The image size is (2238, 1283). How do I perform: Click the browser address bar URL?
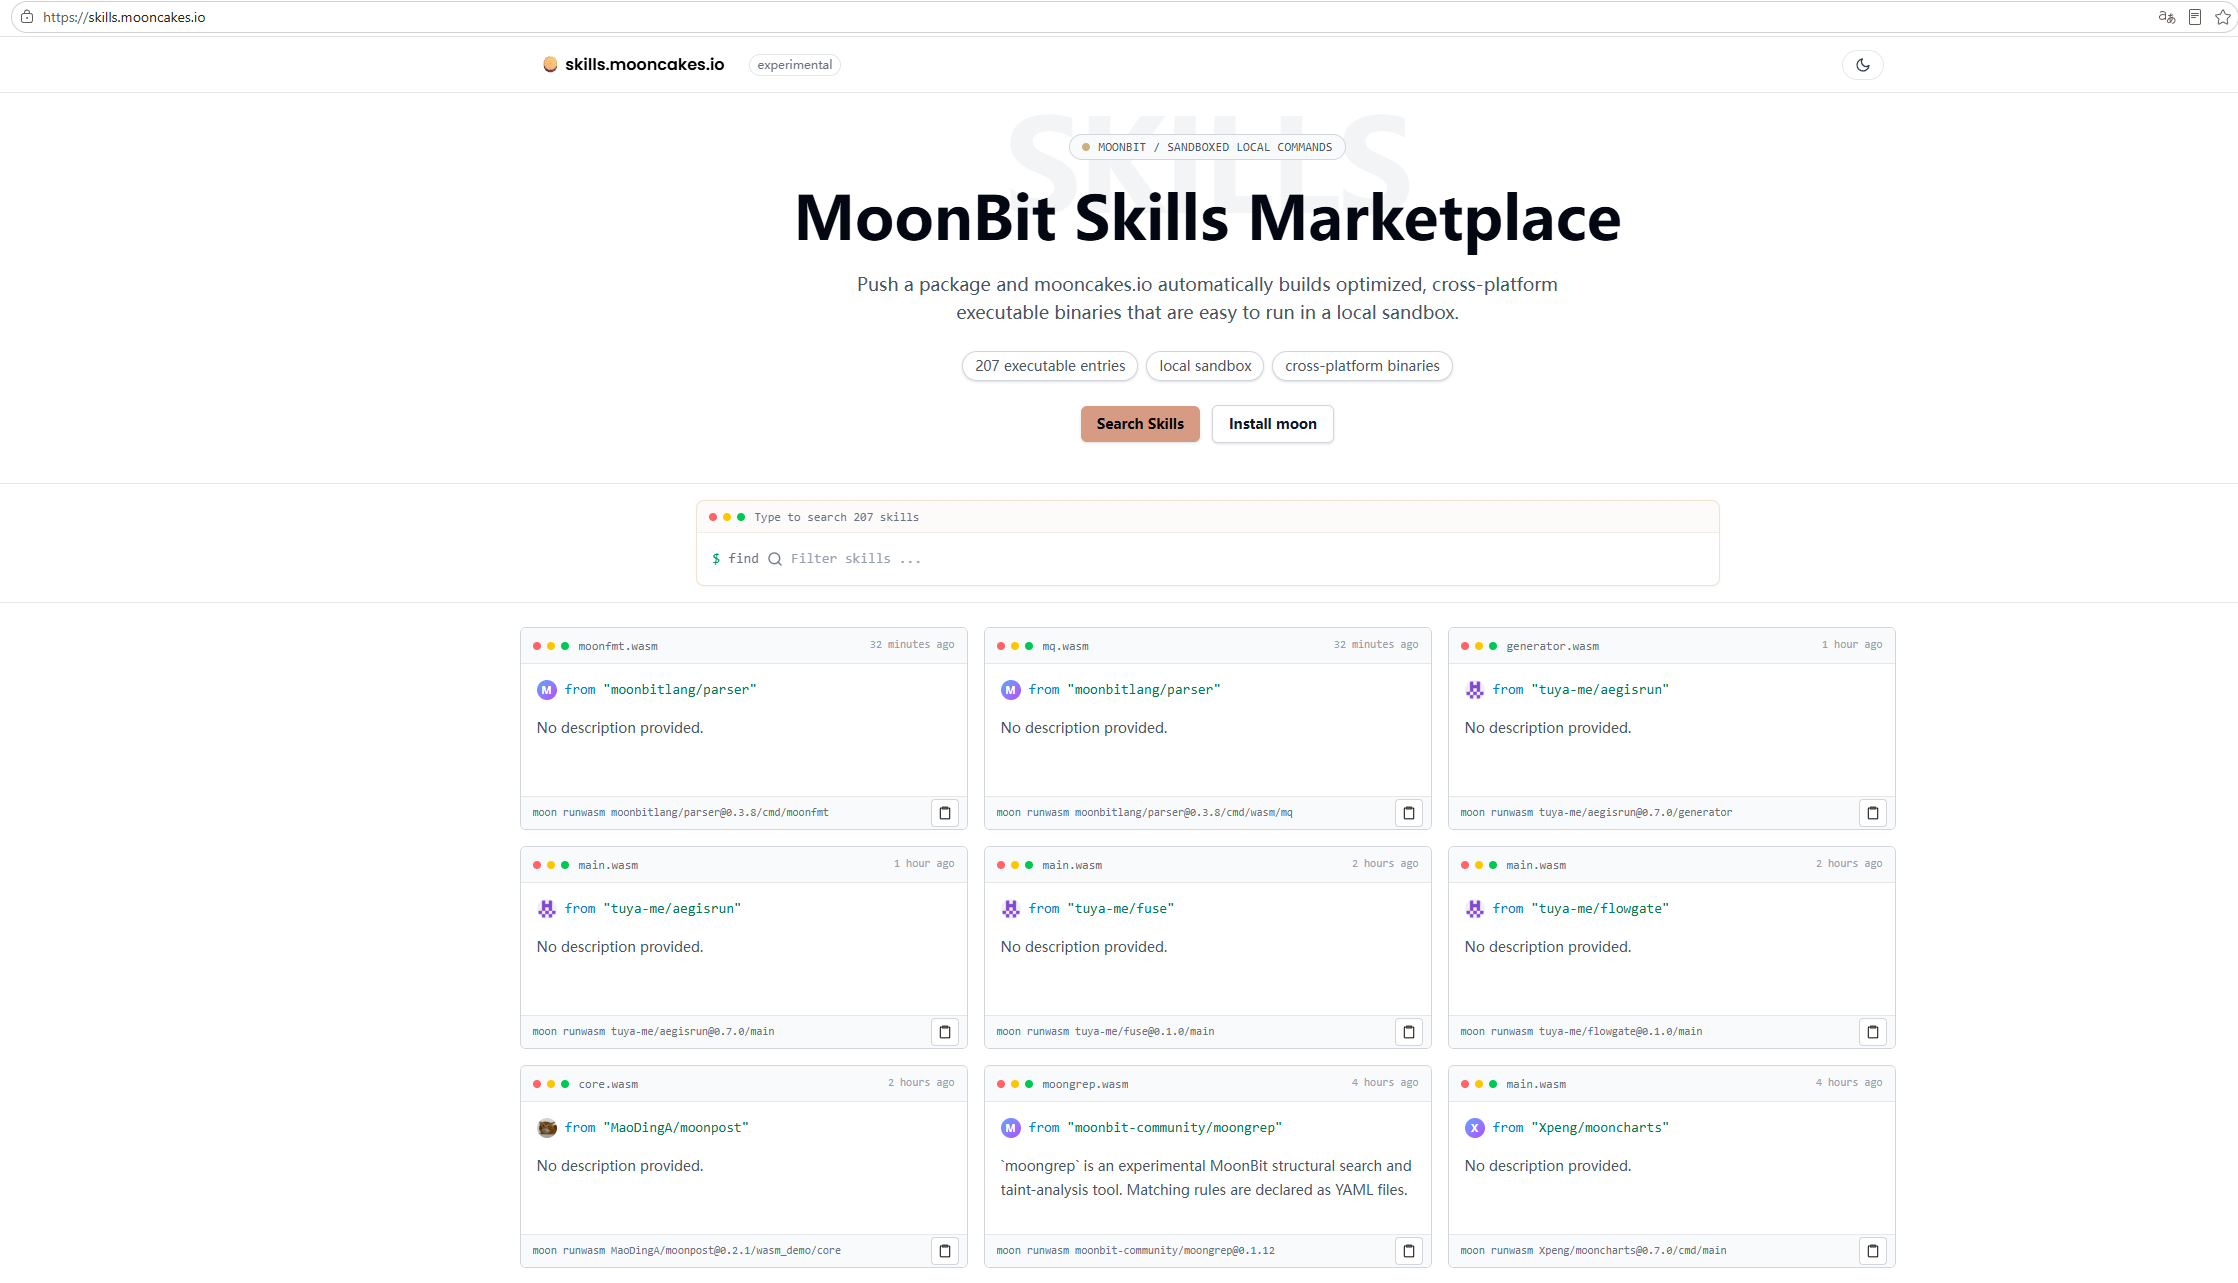pos(124,17)
